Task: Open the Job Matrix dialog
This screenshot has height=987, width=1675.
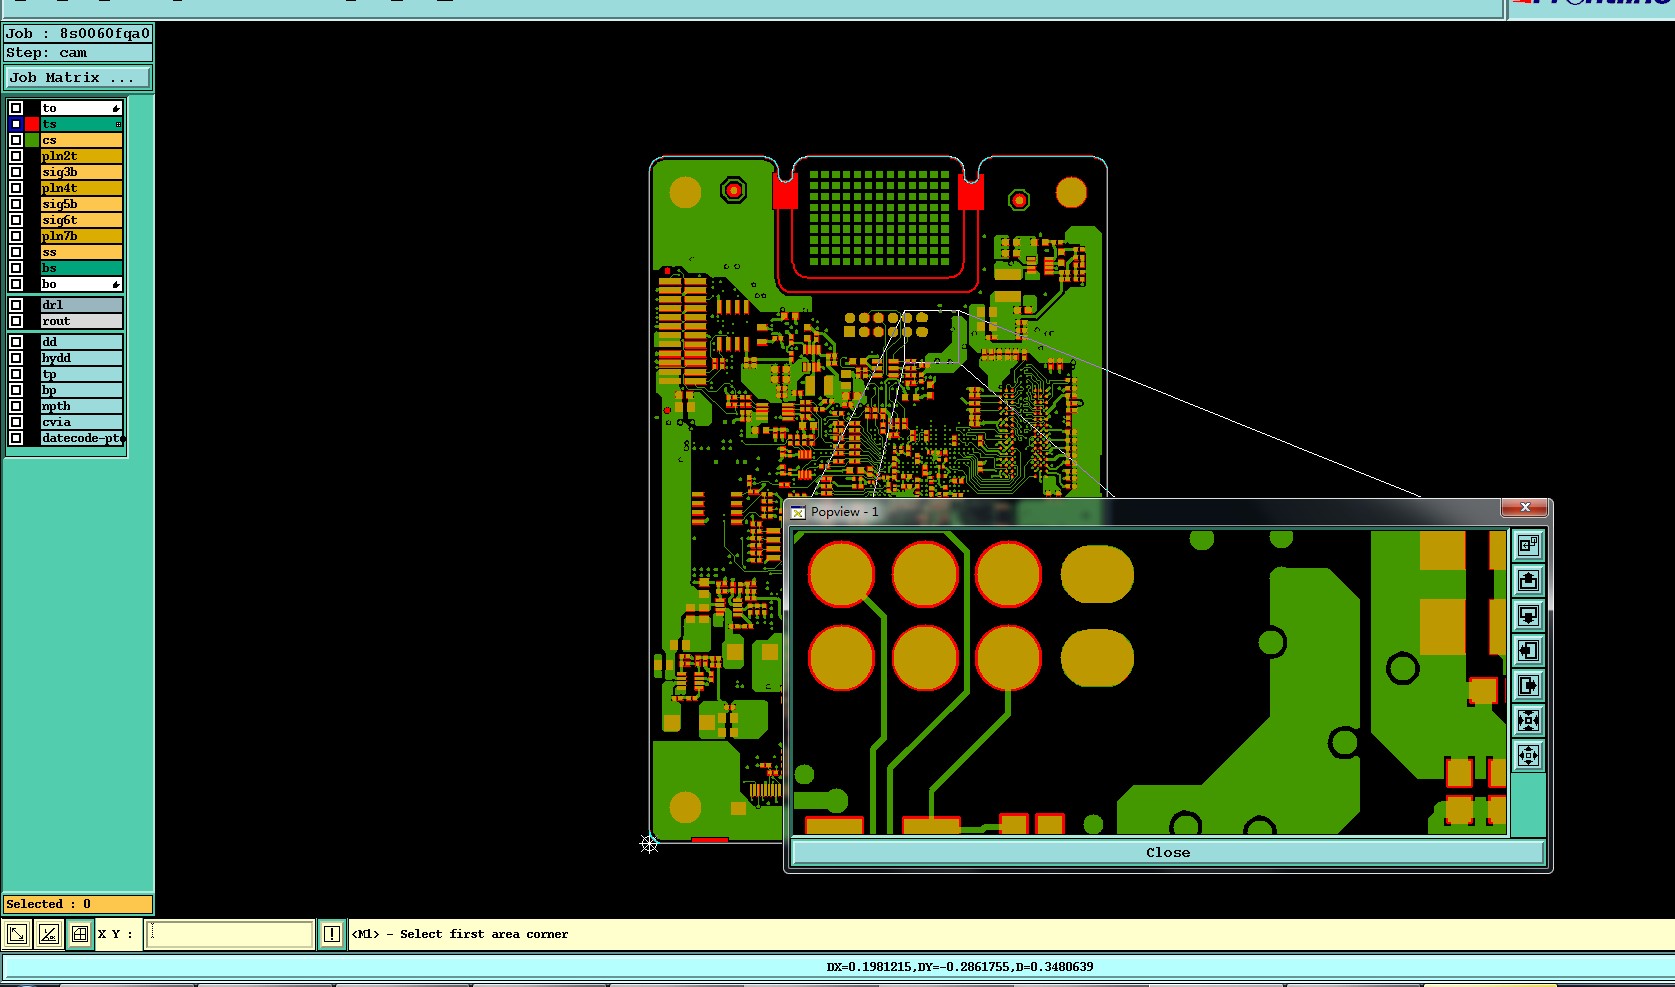Action: [78, 77]
